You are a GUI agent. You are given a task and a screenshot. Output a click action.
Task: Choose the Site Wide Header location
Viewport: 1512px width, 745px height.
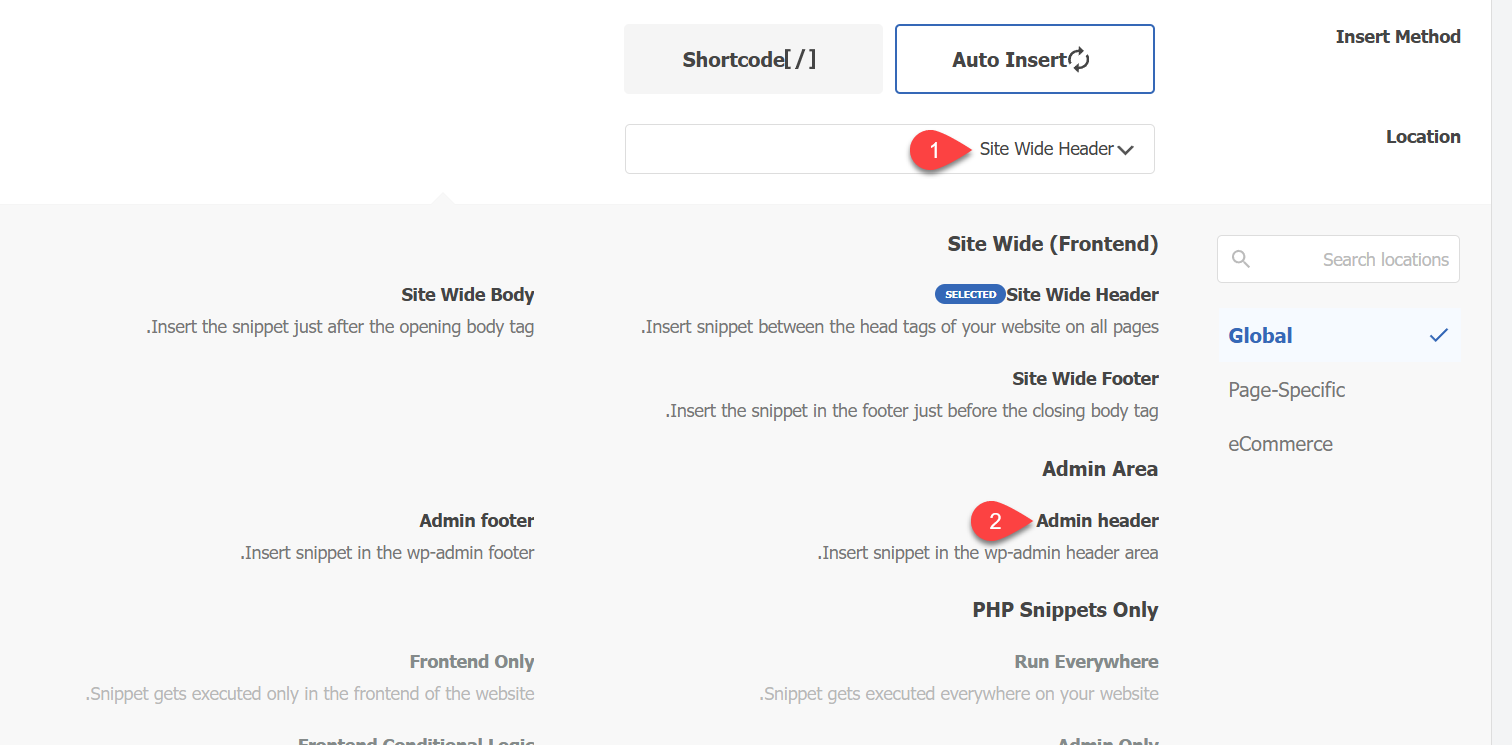(x=1082, y=295)
